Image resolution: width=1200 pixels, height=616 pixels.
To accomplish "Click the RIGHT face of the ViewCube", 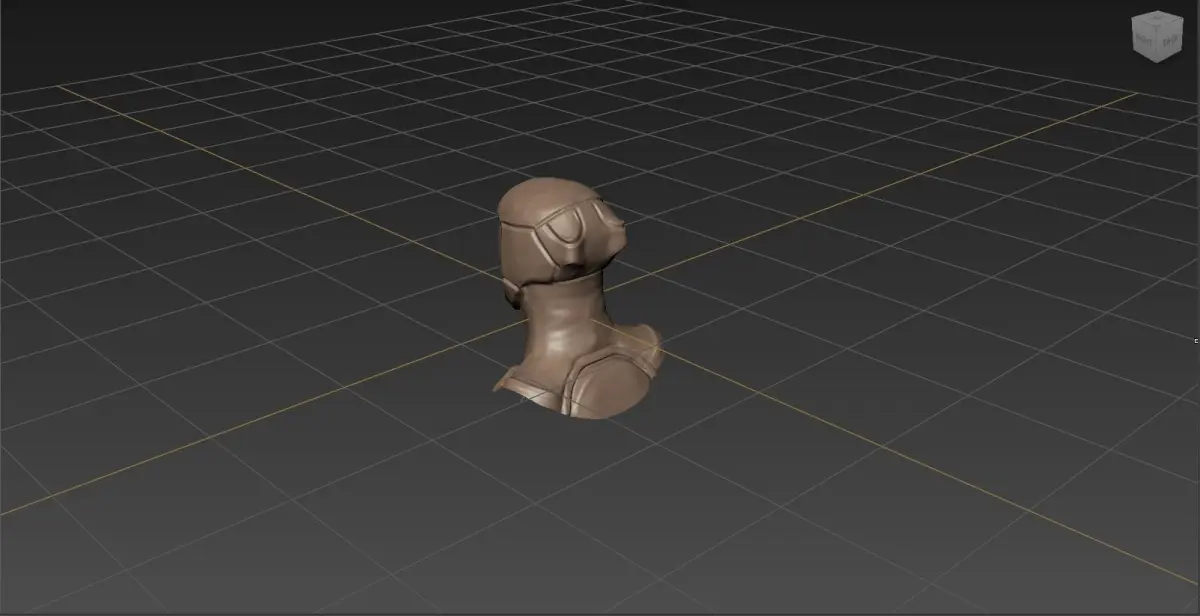I will (1144, 40).
